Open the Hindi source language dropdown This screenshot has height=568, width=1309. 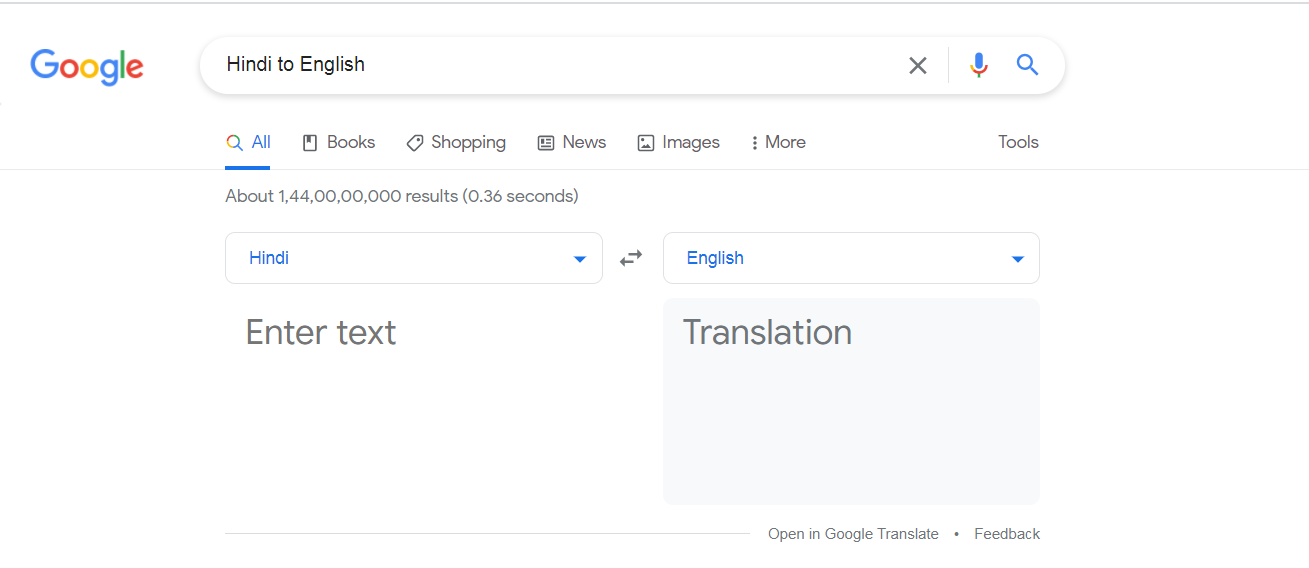pos(414,258)
